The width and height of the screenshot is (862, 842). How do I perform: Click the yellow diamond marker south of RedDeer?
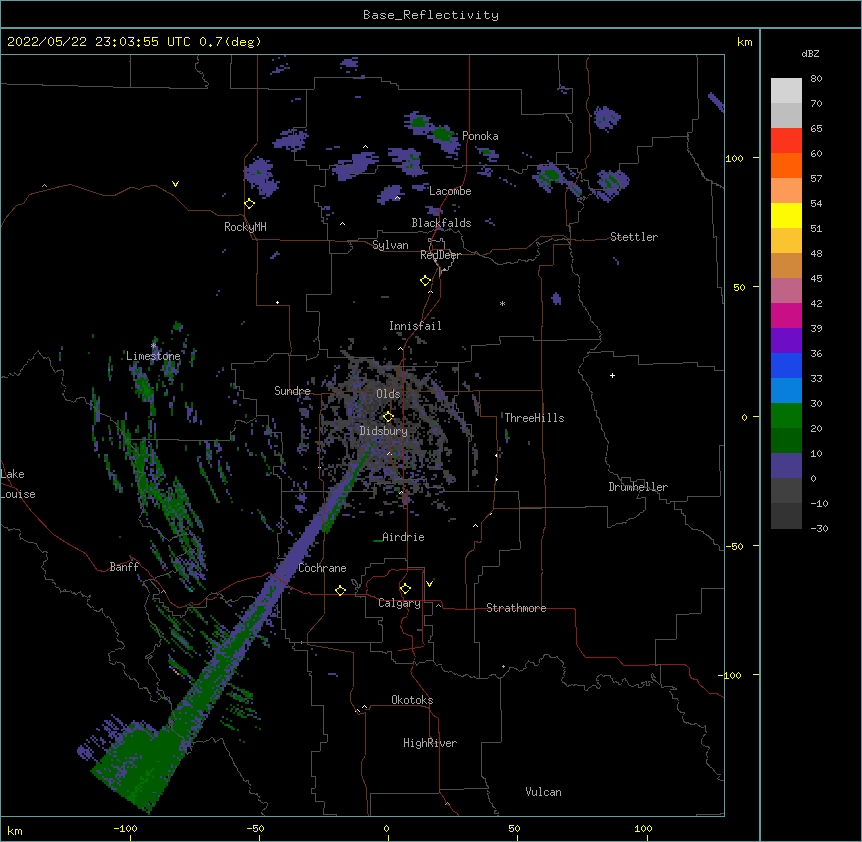click(x=425, y=281)
